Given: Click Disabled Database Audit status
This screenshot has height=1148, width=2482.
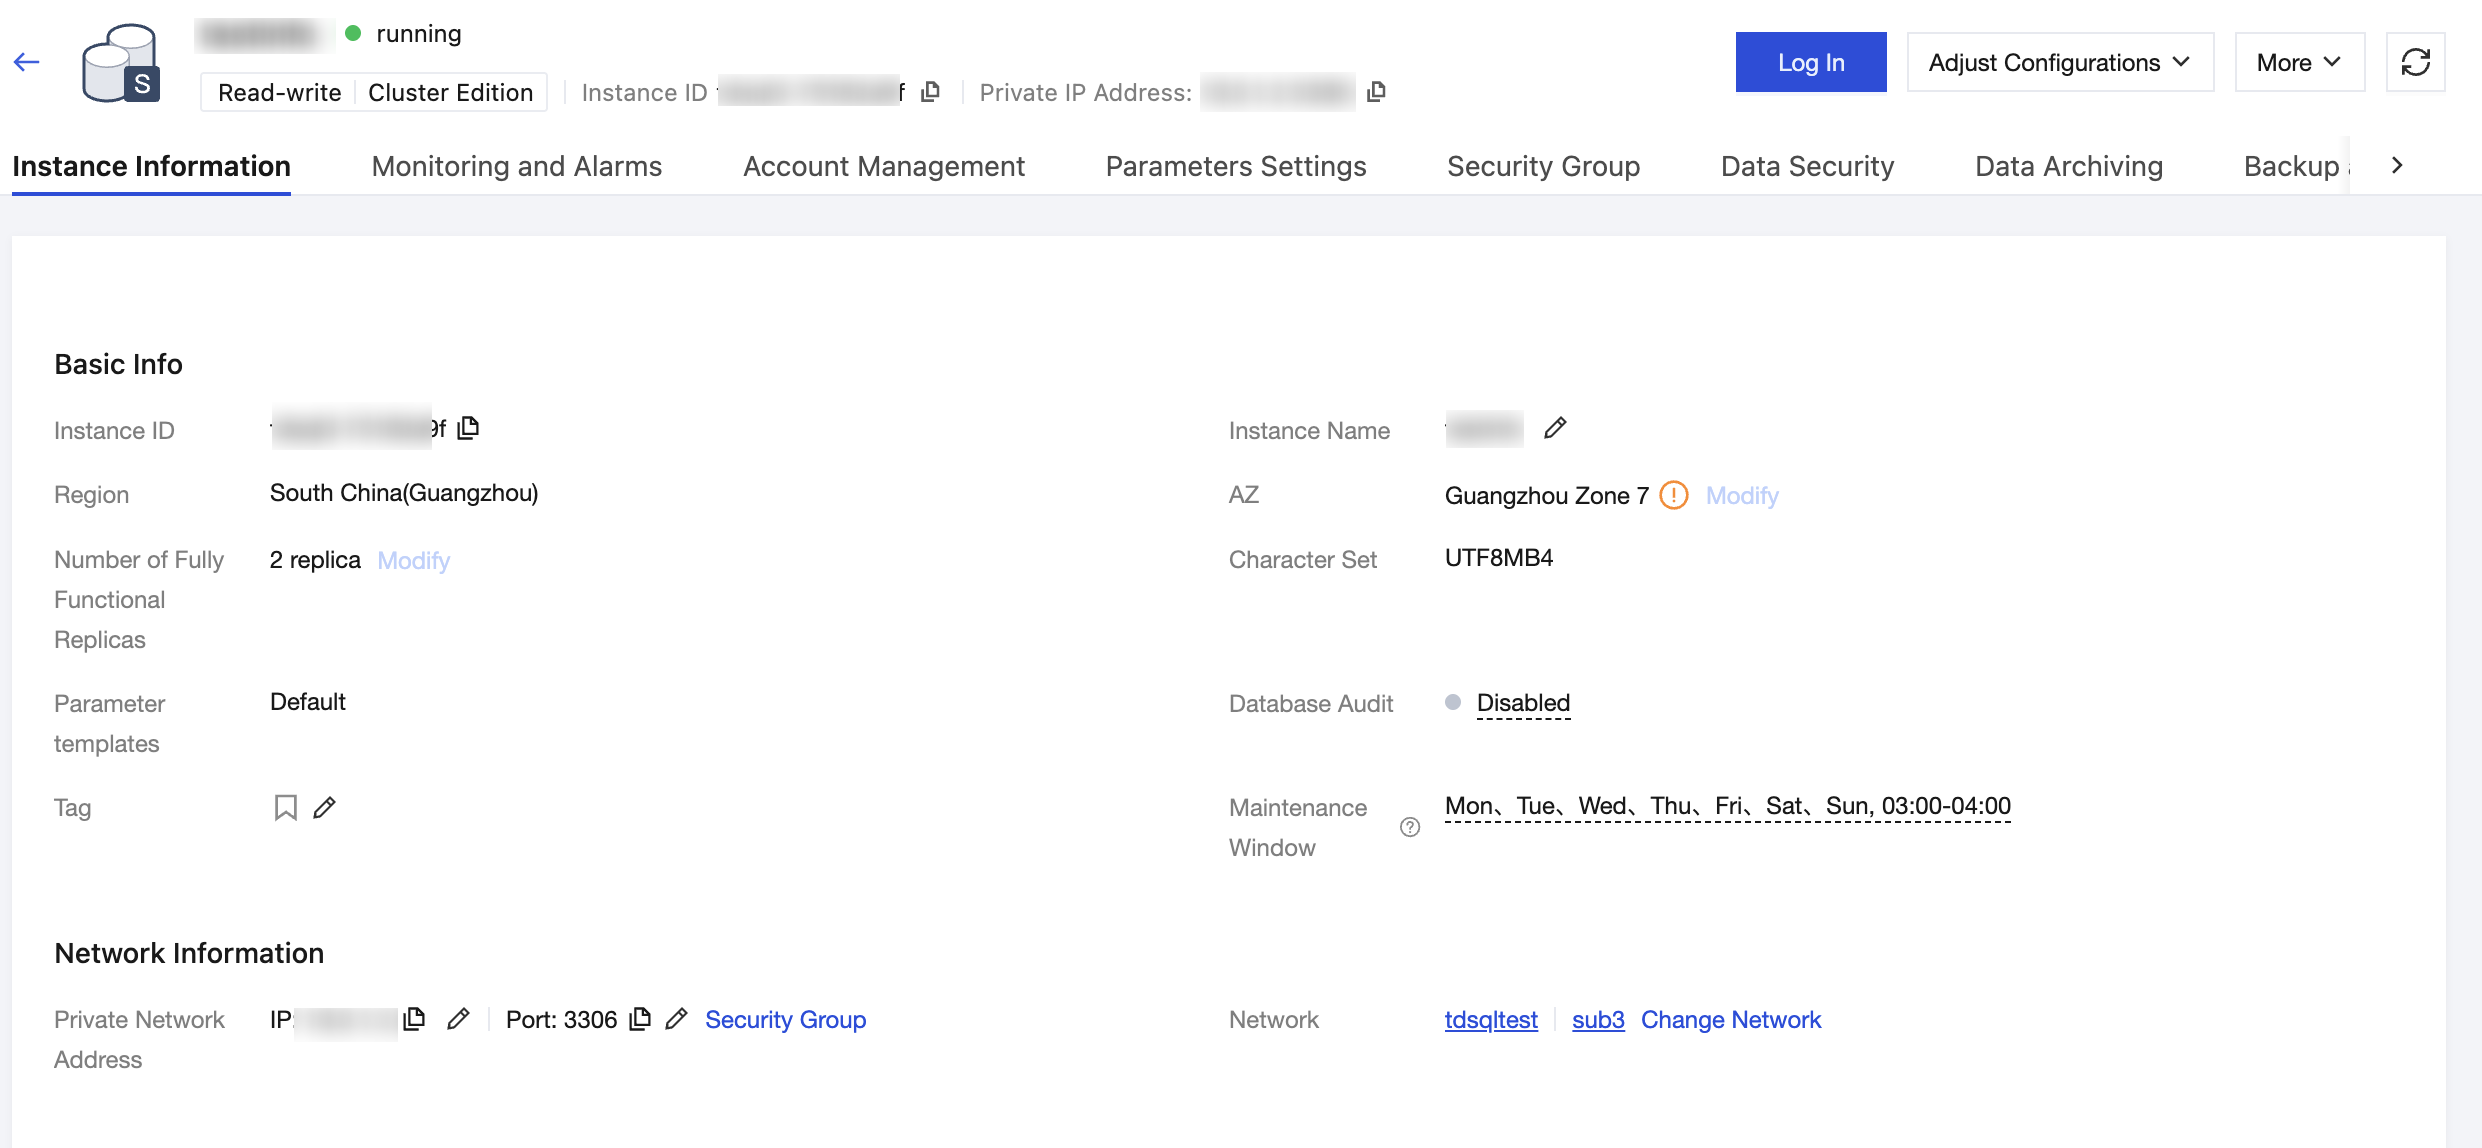Looking at the screenshot, I should [x=1523, y=703].
